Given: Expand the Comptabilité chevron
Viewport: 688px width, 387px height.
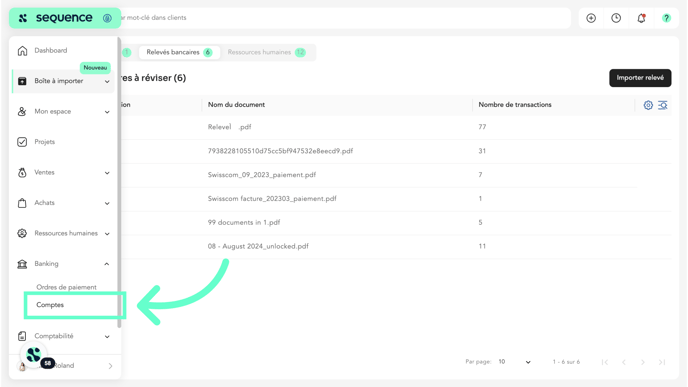Looking at the screenshot, I should click(107, 337).
